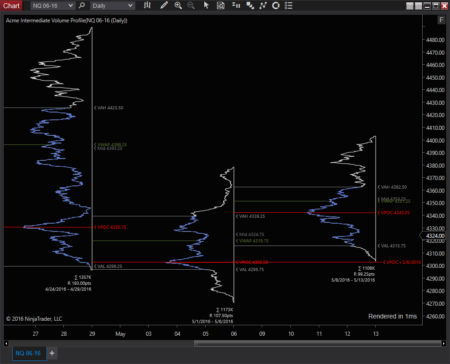Click the zoom in magnifier icon
Screen dimensions: 450x364
(178, 5)
